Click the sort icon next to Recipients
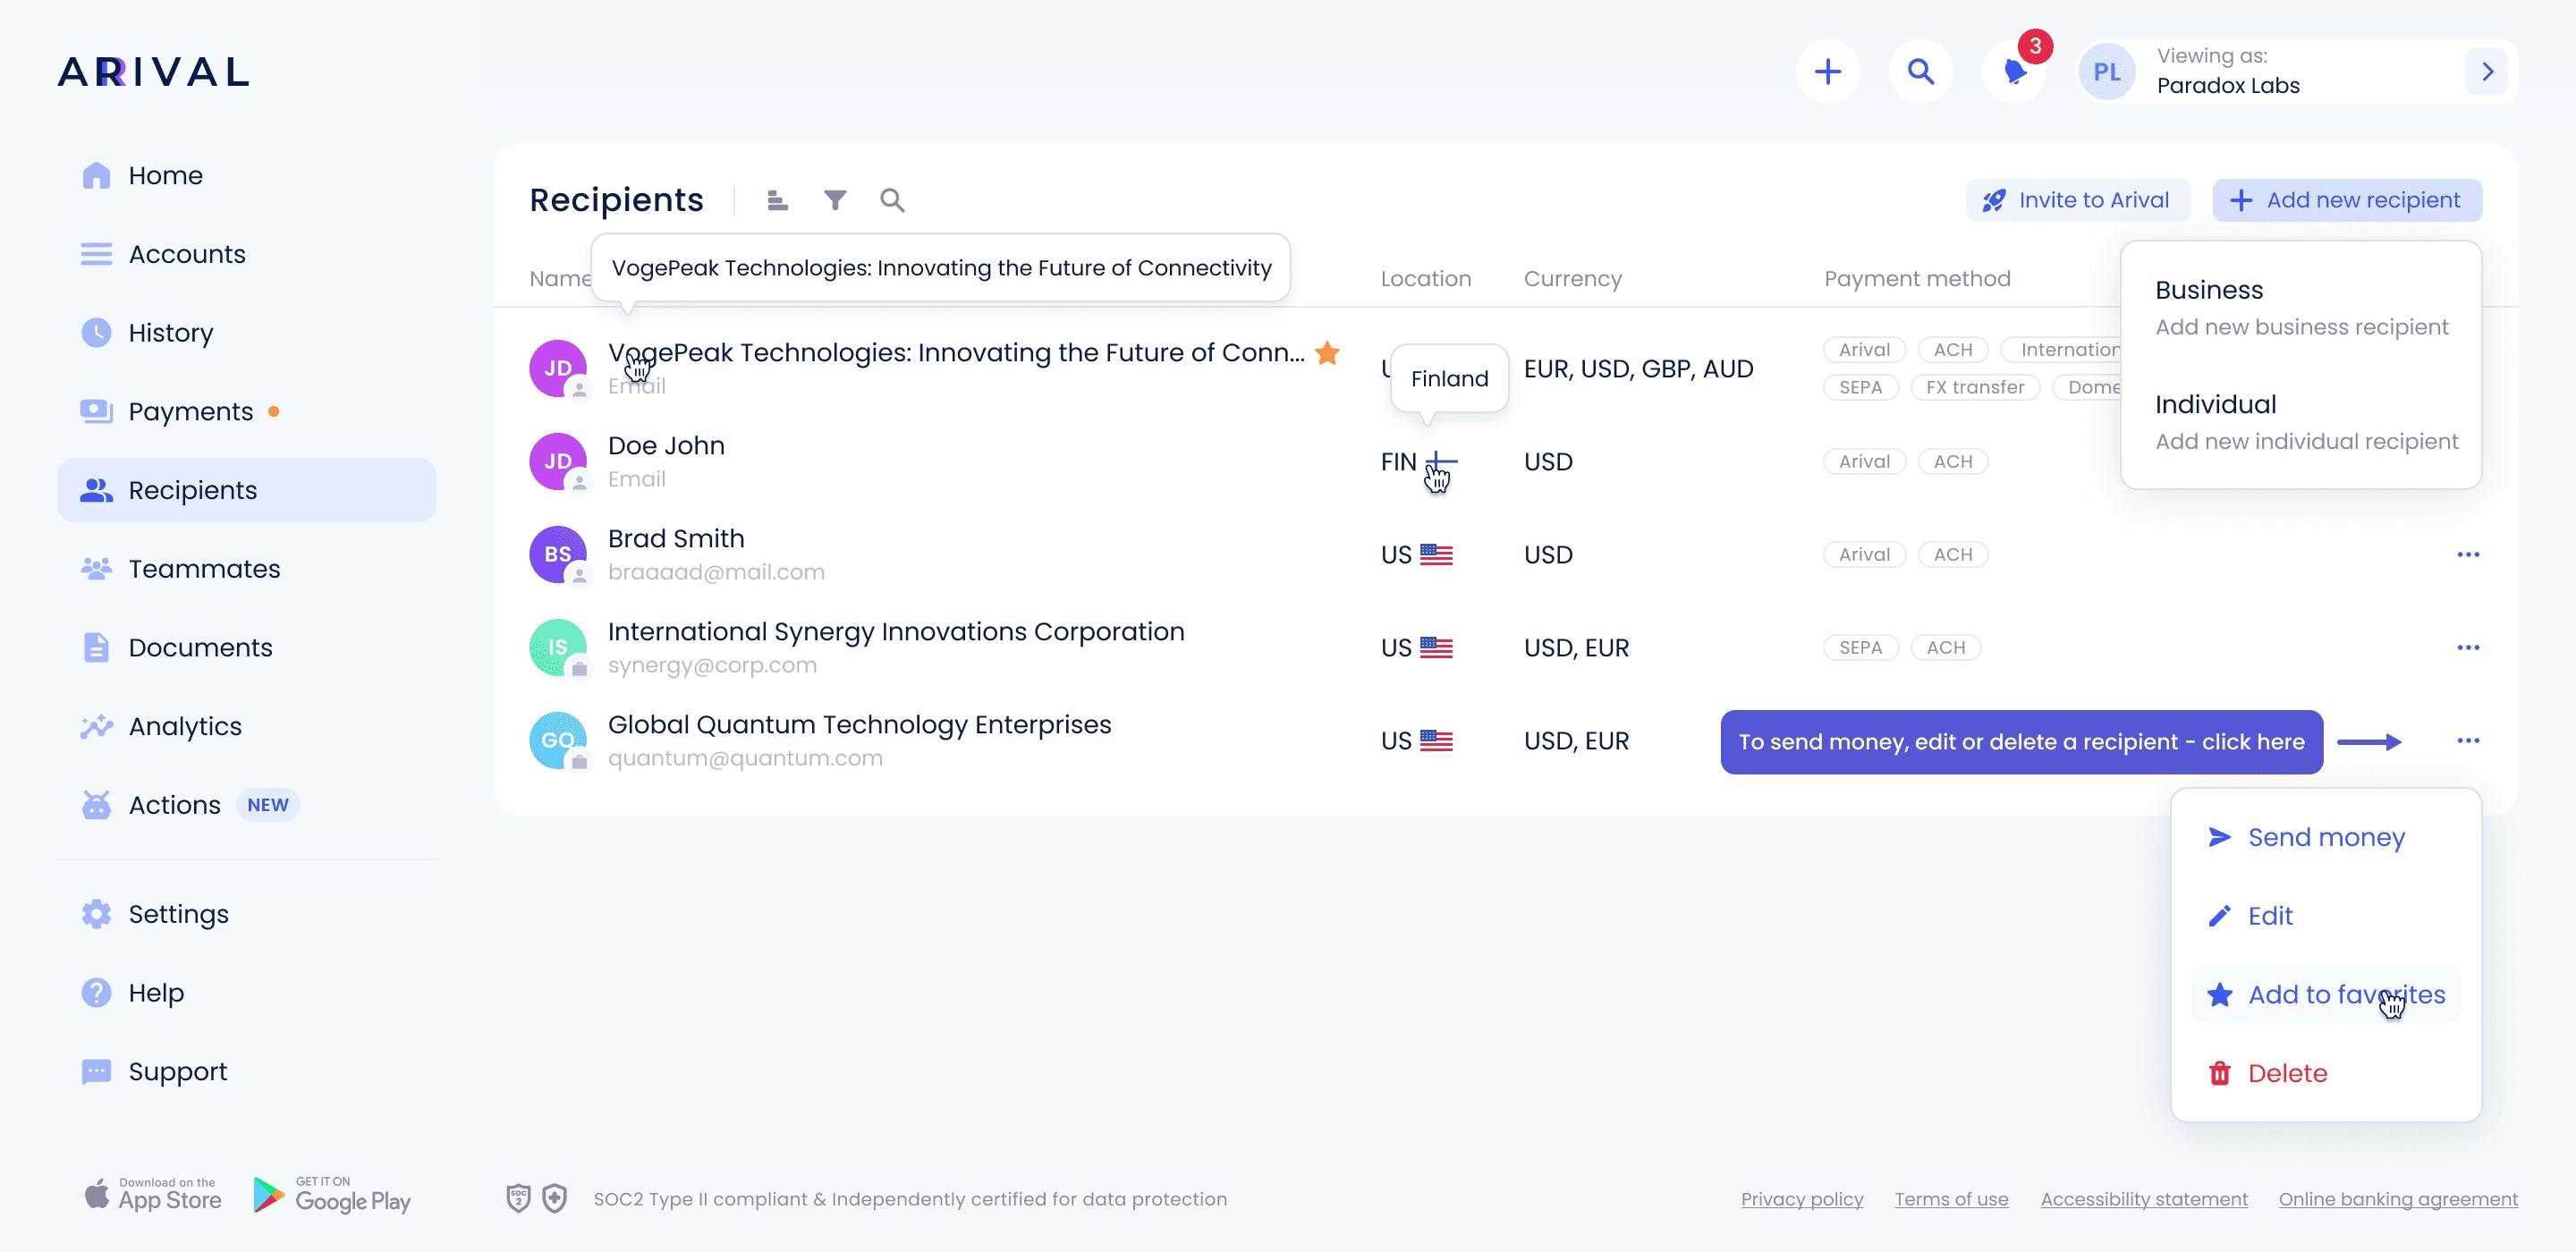 pos(777,200)
